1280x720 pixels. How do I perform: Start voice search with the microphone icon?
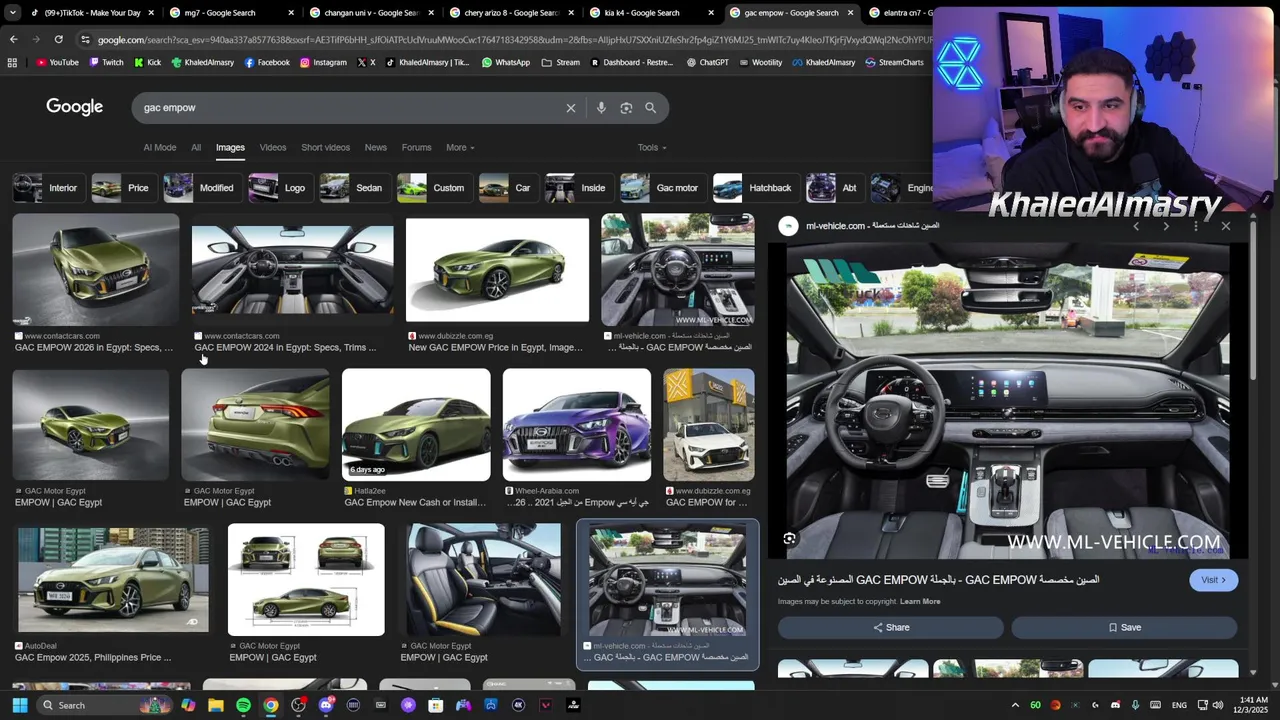601,108
